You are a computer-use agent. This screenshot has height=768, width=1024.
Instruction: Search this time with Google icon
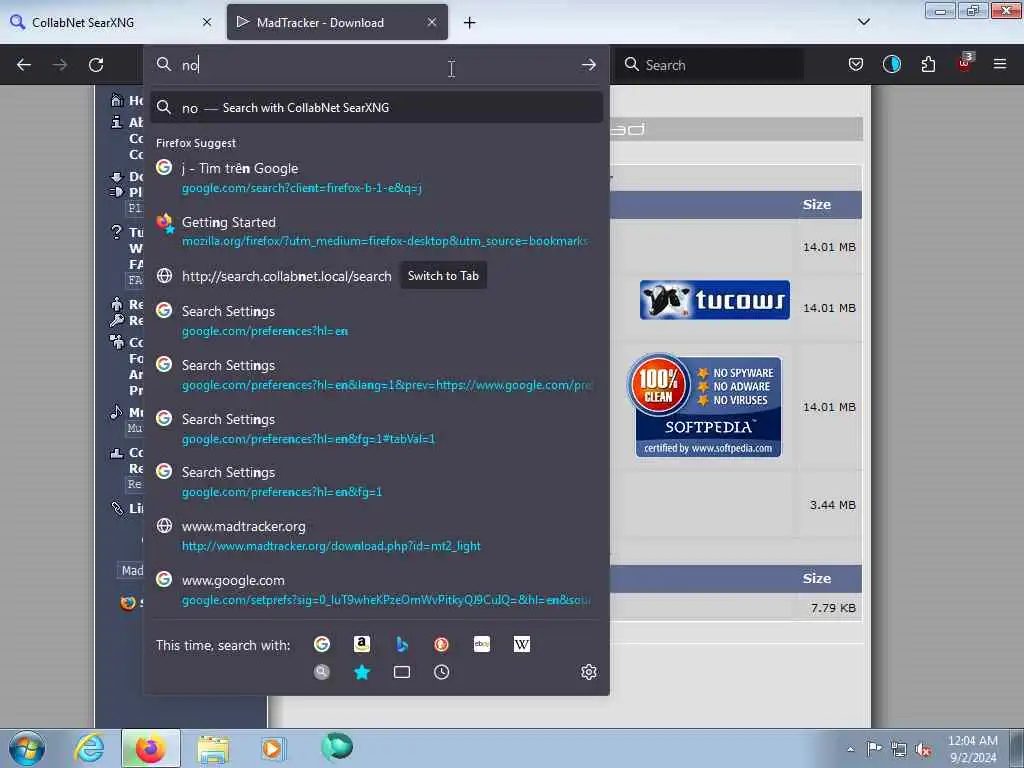tap(322, 645)
